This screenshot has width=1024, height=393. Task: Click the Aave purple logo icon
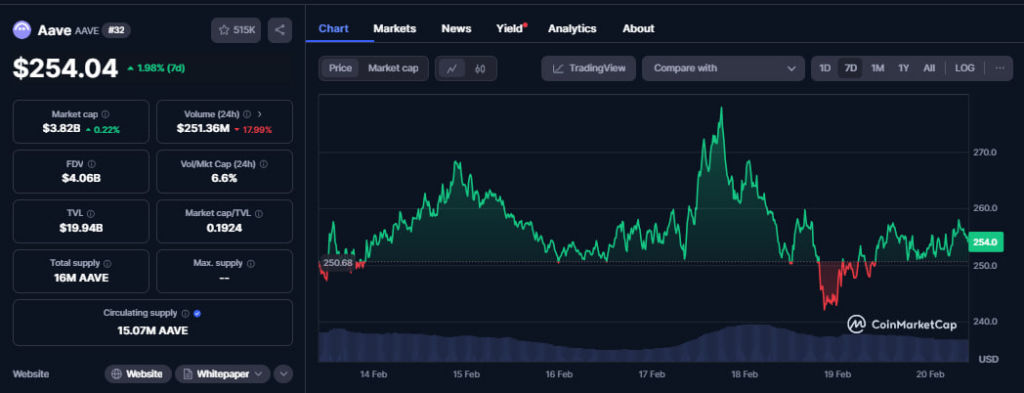[22, 29]
